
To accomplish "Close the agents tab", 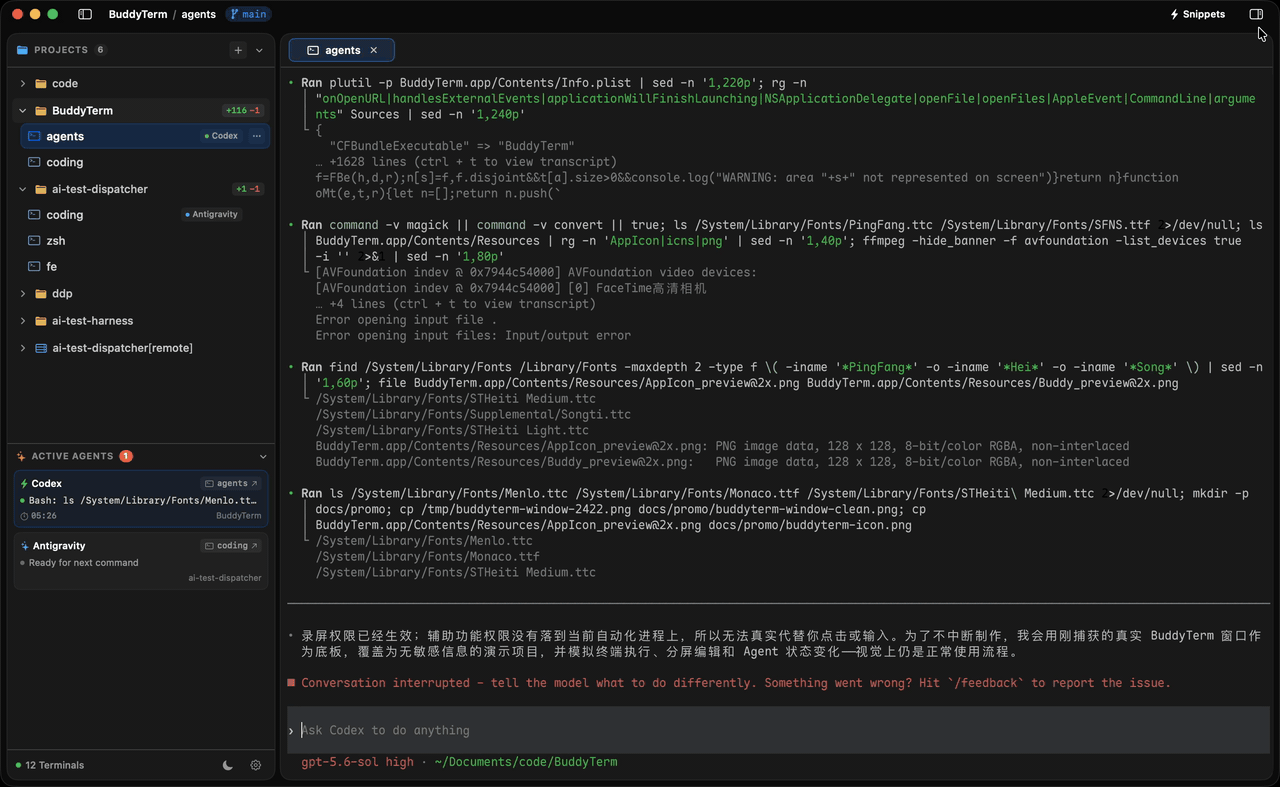I will [x=374, y=50].
